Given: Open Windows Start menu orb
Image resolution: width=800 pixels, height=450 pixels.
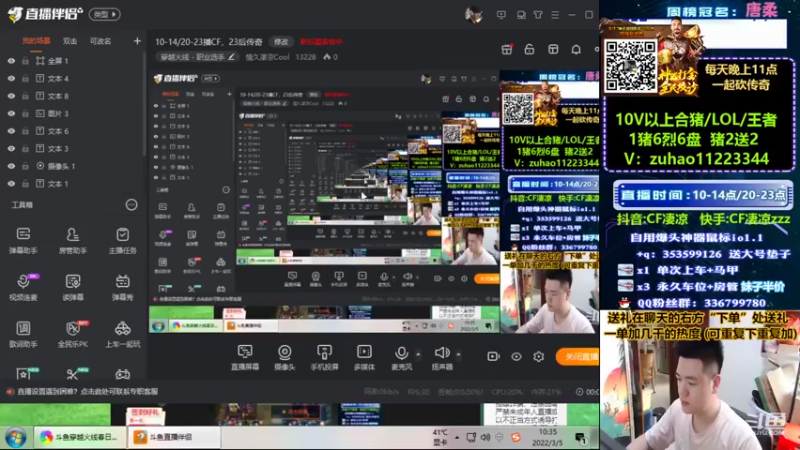Looking at the screenshot, I should [16, 438].
